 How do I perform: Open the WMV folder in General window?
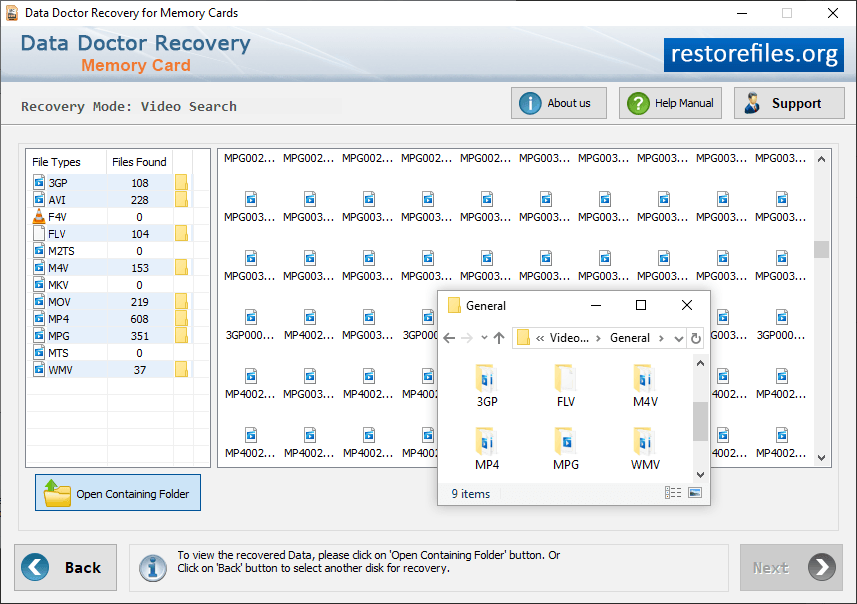tap(645, 448)
